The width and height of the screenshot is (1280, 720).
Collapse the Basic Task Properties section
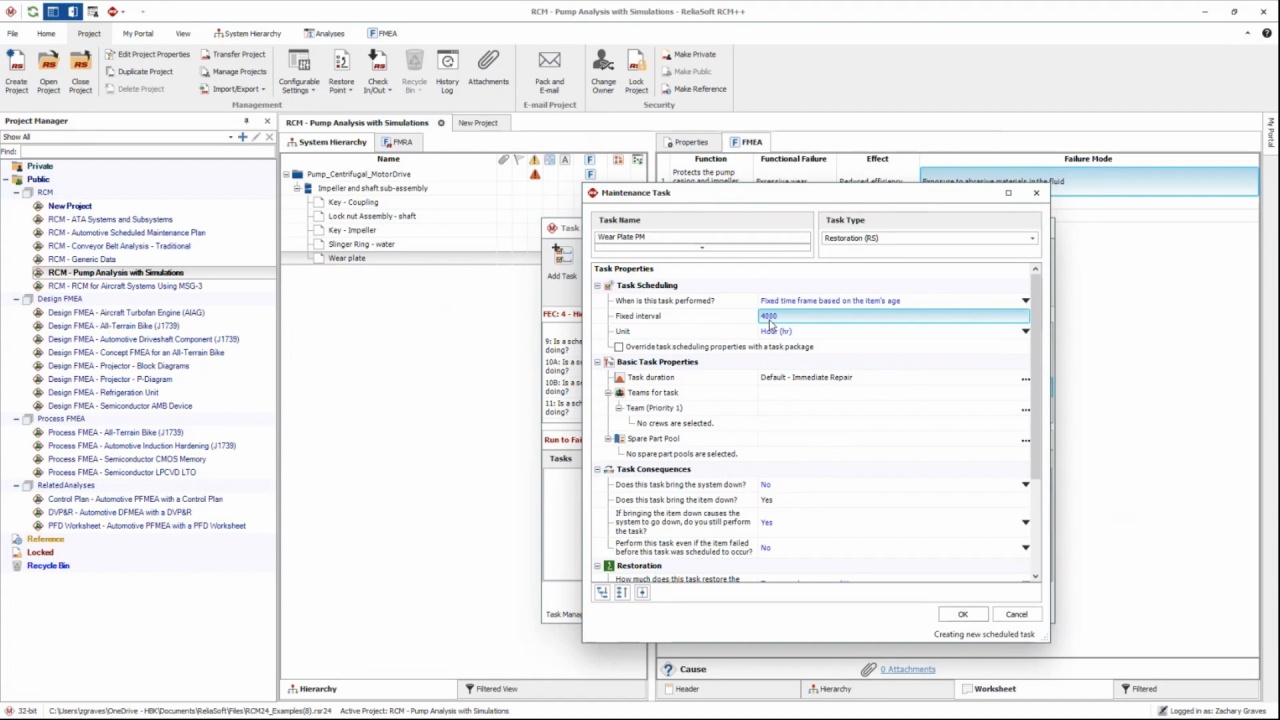pos(597,362)
